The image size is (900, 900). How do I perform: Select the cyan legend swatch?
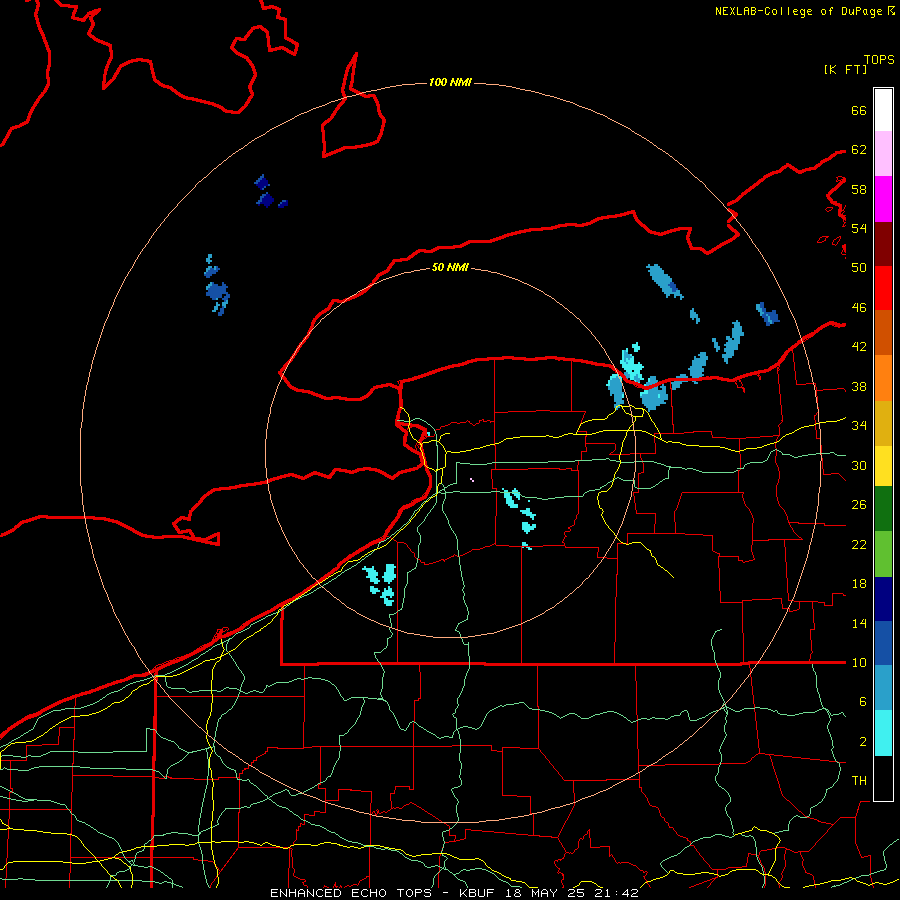pyautogui.click(x=883, y=733)
